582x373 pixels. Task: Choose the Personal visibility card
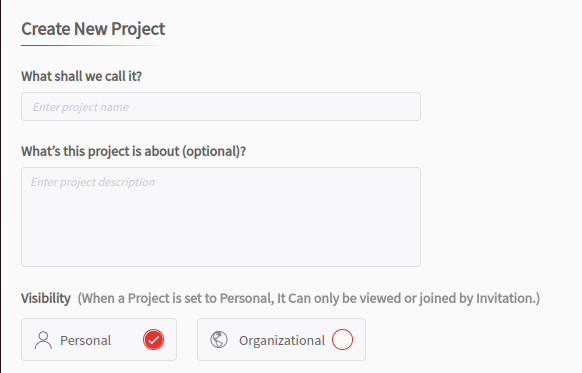click(x=99, y=339)
